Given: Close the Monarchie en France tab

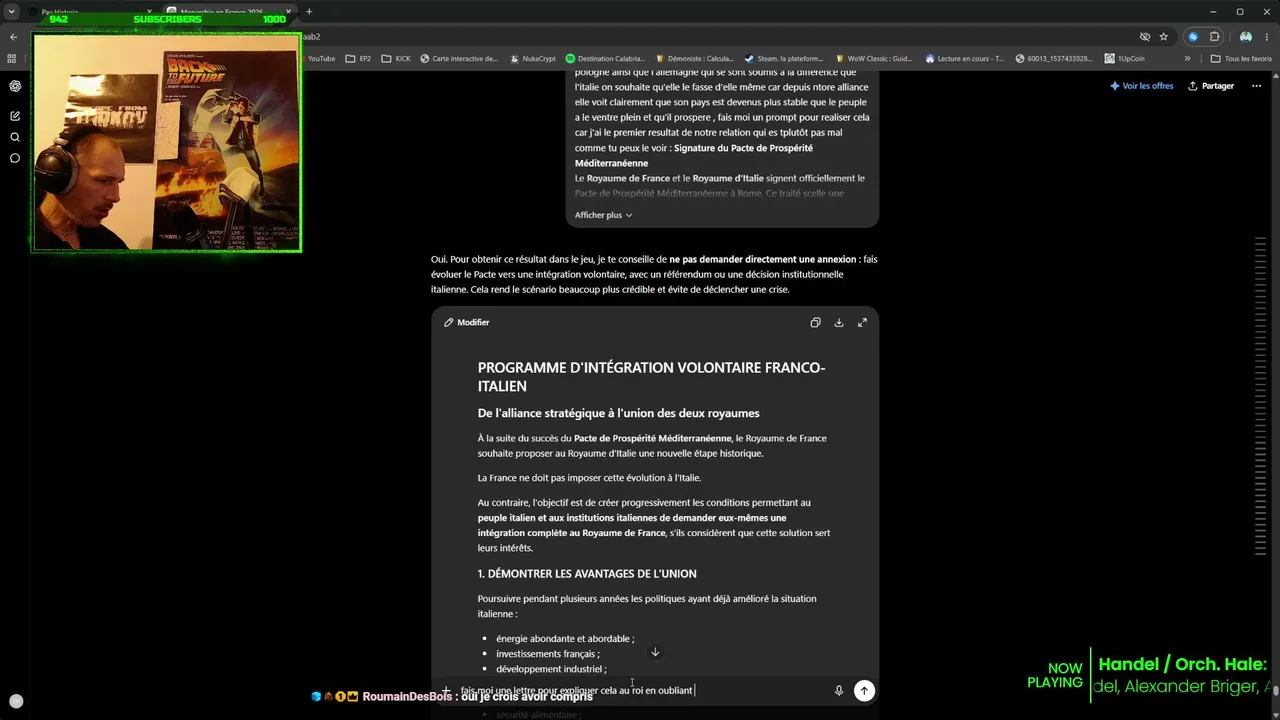Looking at the screenshot, I should (x=288, y=12).
